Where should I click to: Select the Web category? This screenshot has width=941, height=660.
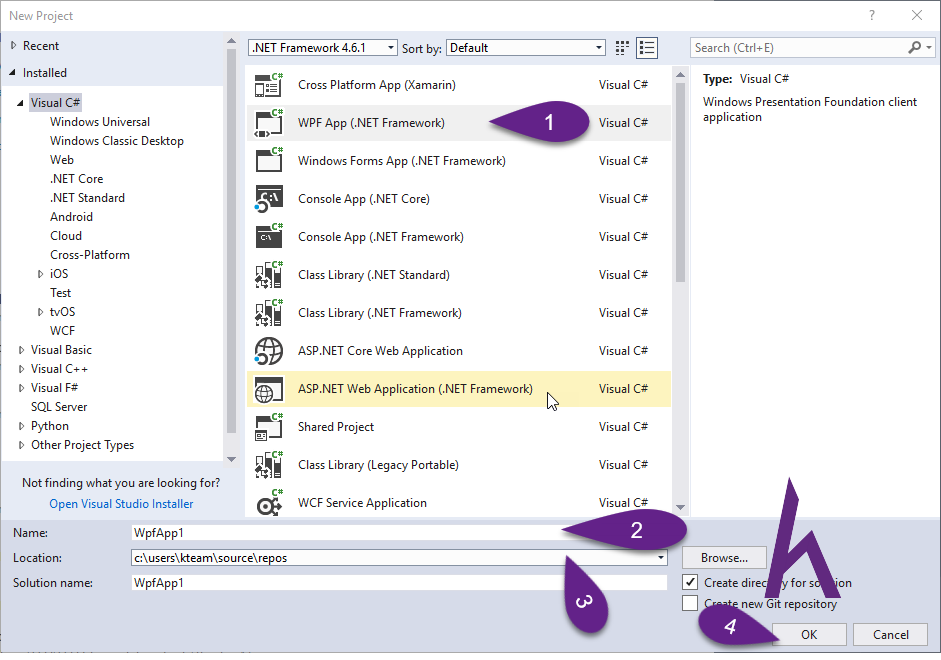[x=62, y=160]
